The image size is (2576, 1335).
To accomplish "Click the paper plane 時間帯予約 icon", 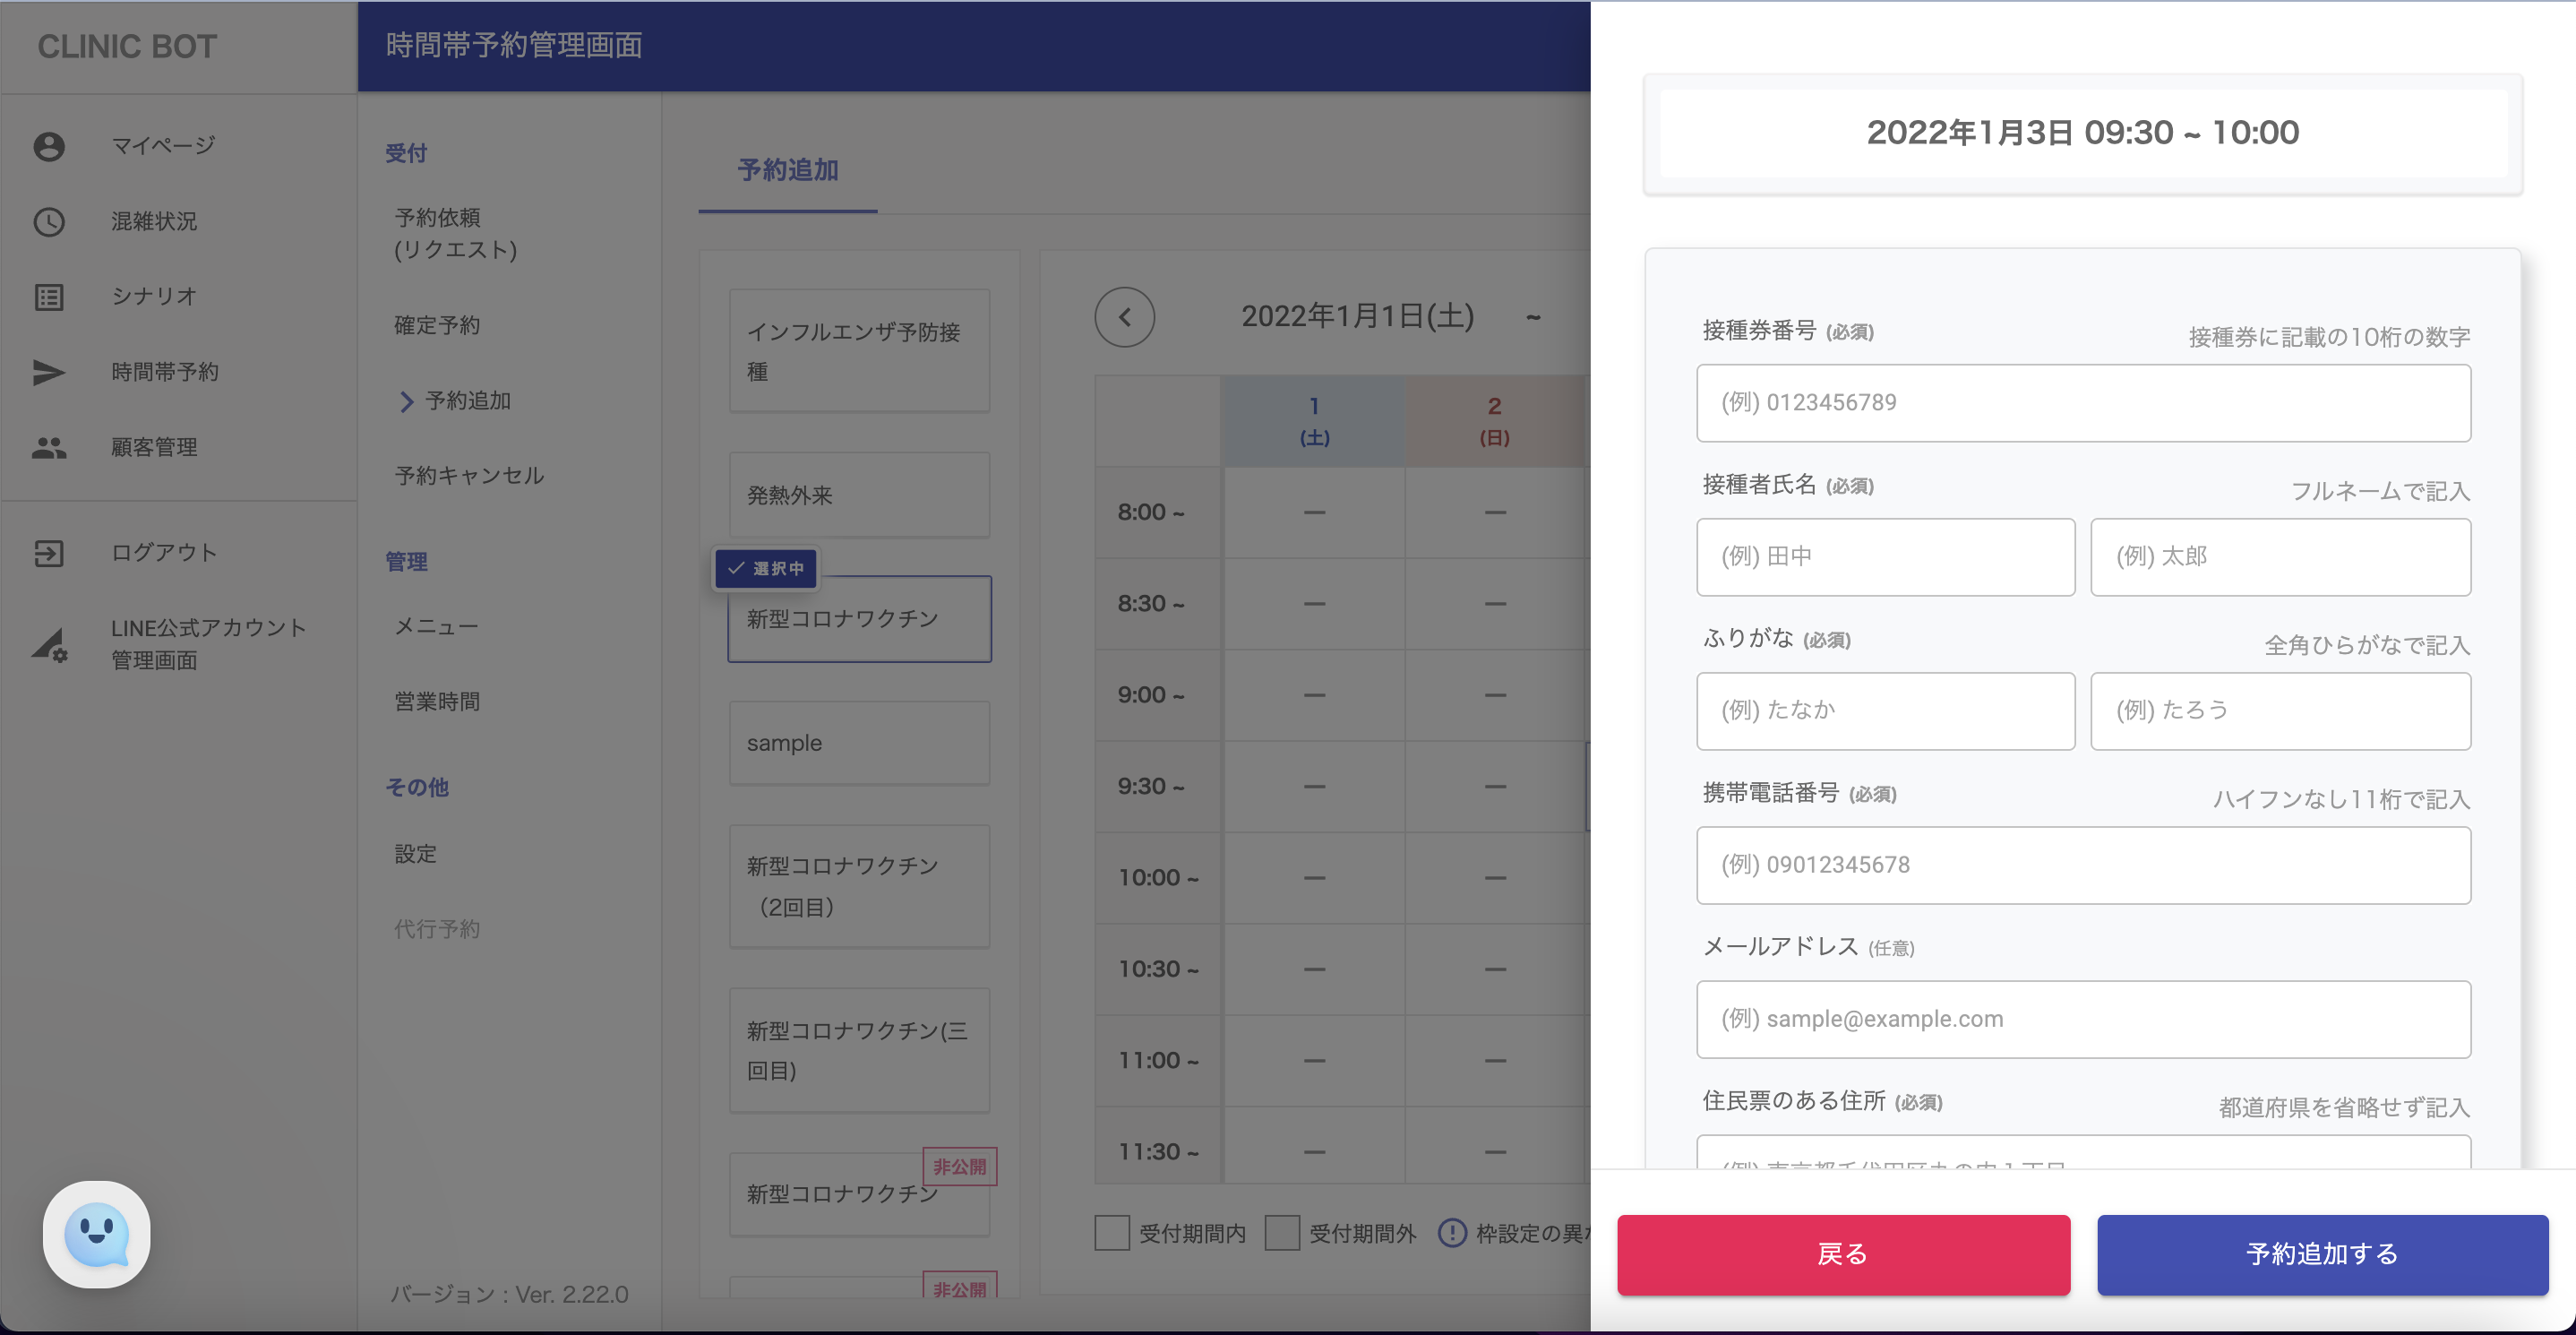I will point(49,372).
